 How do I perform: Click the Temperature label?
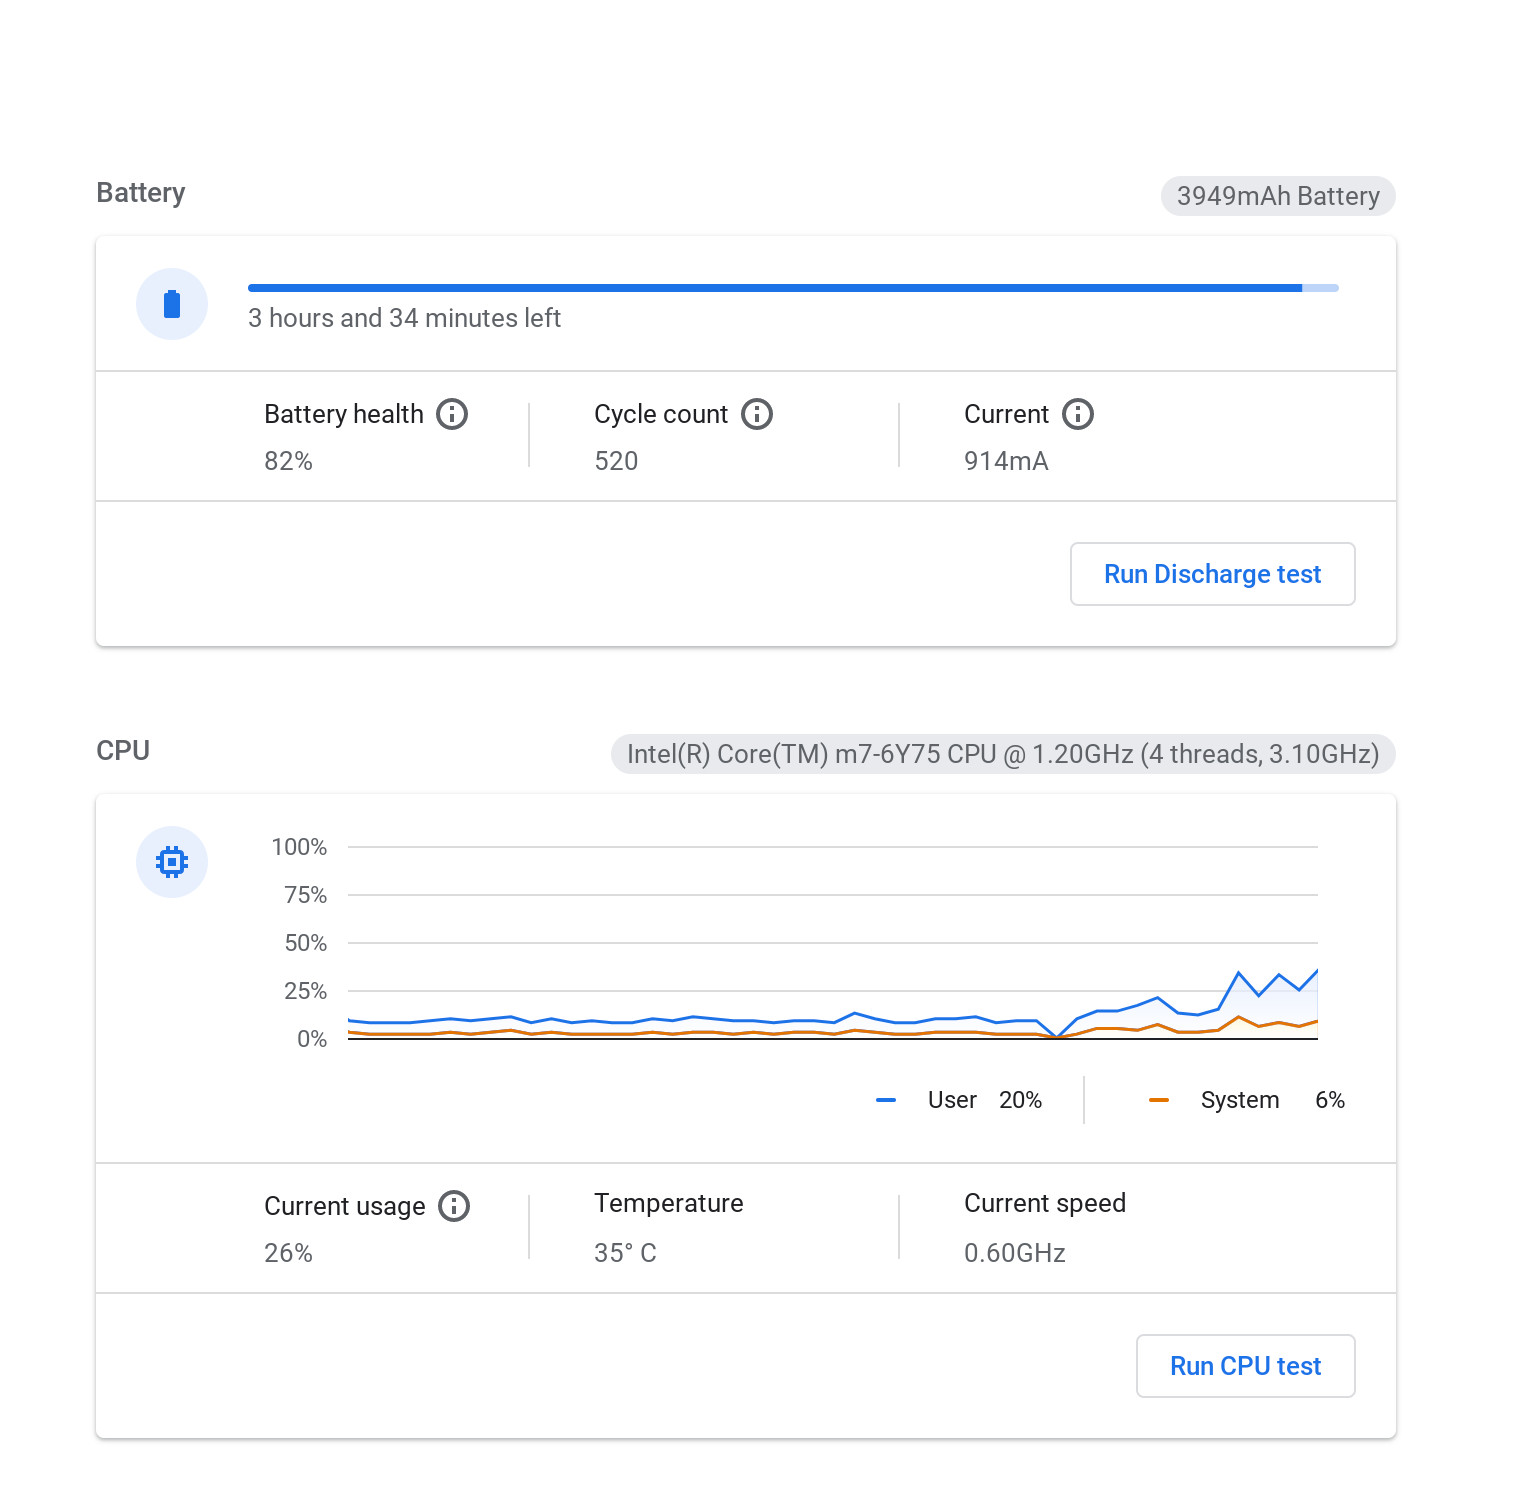coord(669,1203)
